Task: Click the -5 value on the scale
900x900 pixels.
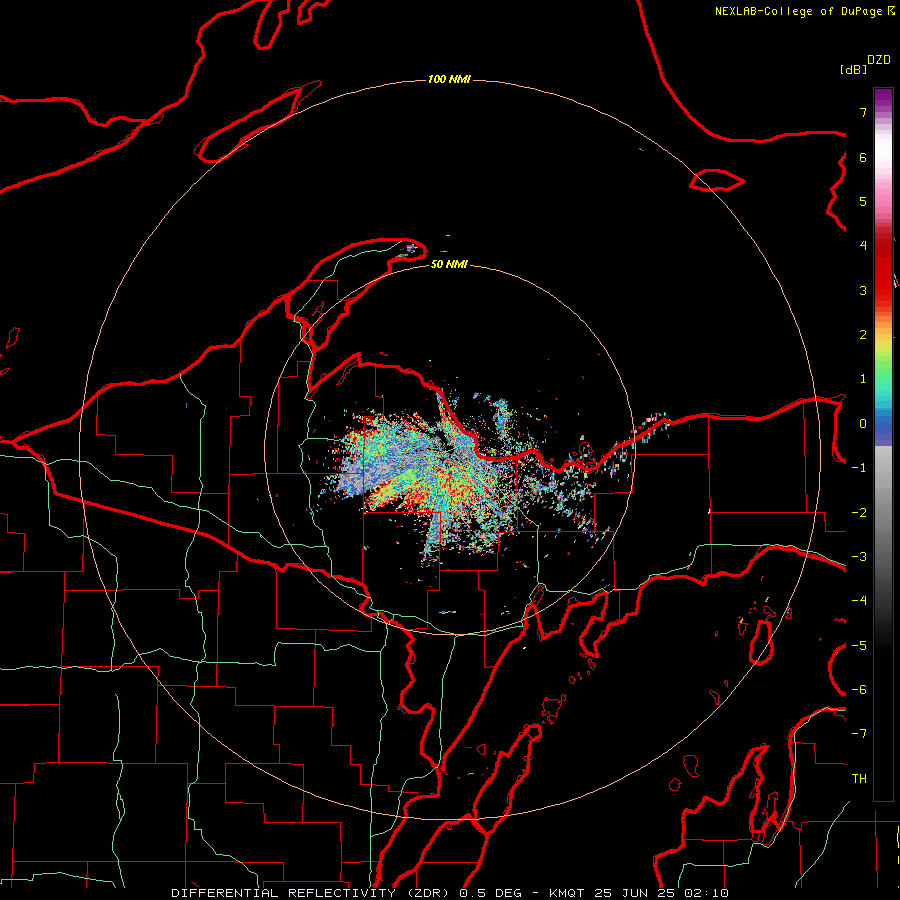Action: tap(859, 646)
